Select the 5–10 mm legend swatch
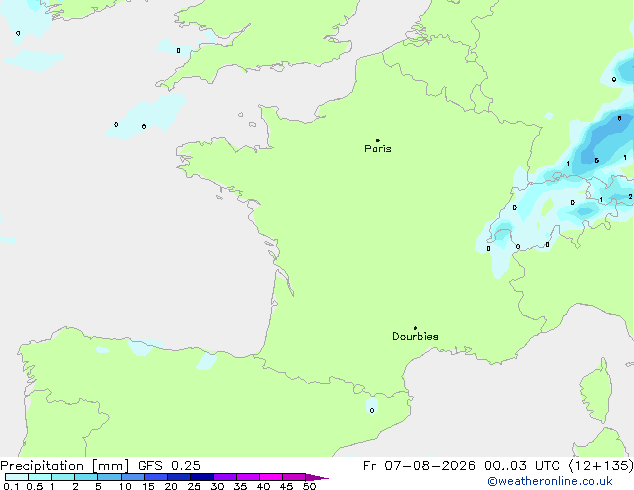The height and width of the screenshot is (490, 634). click(109, 477)
